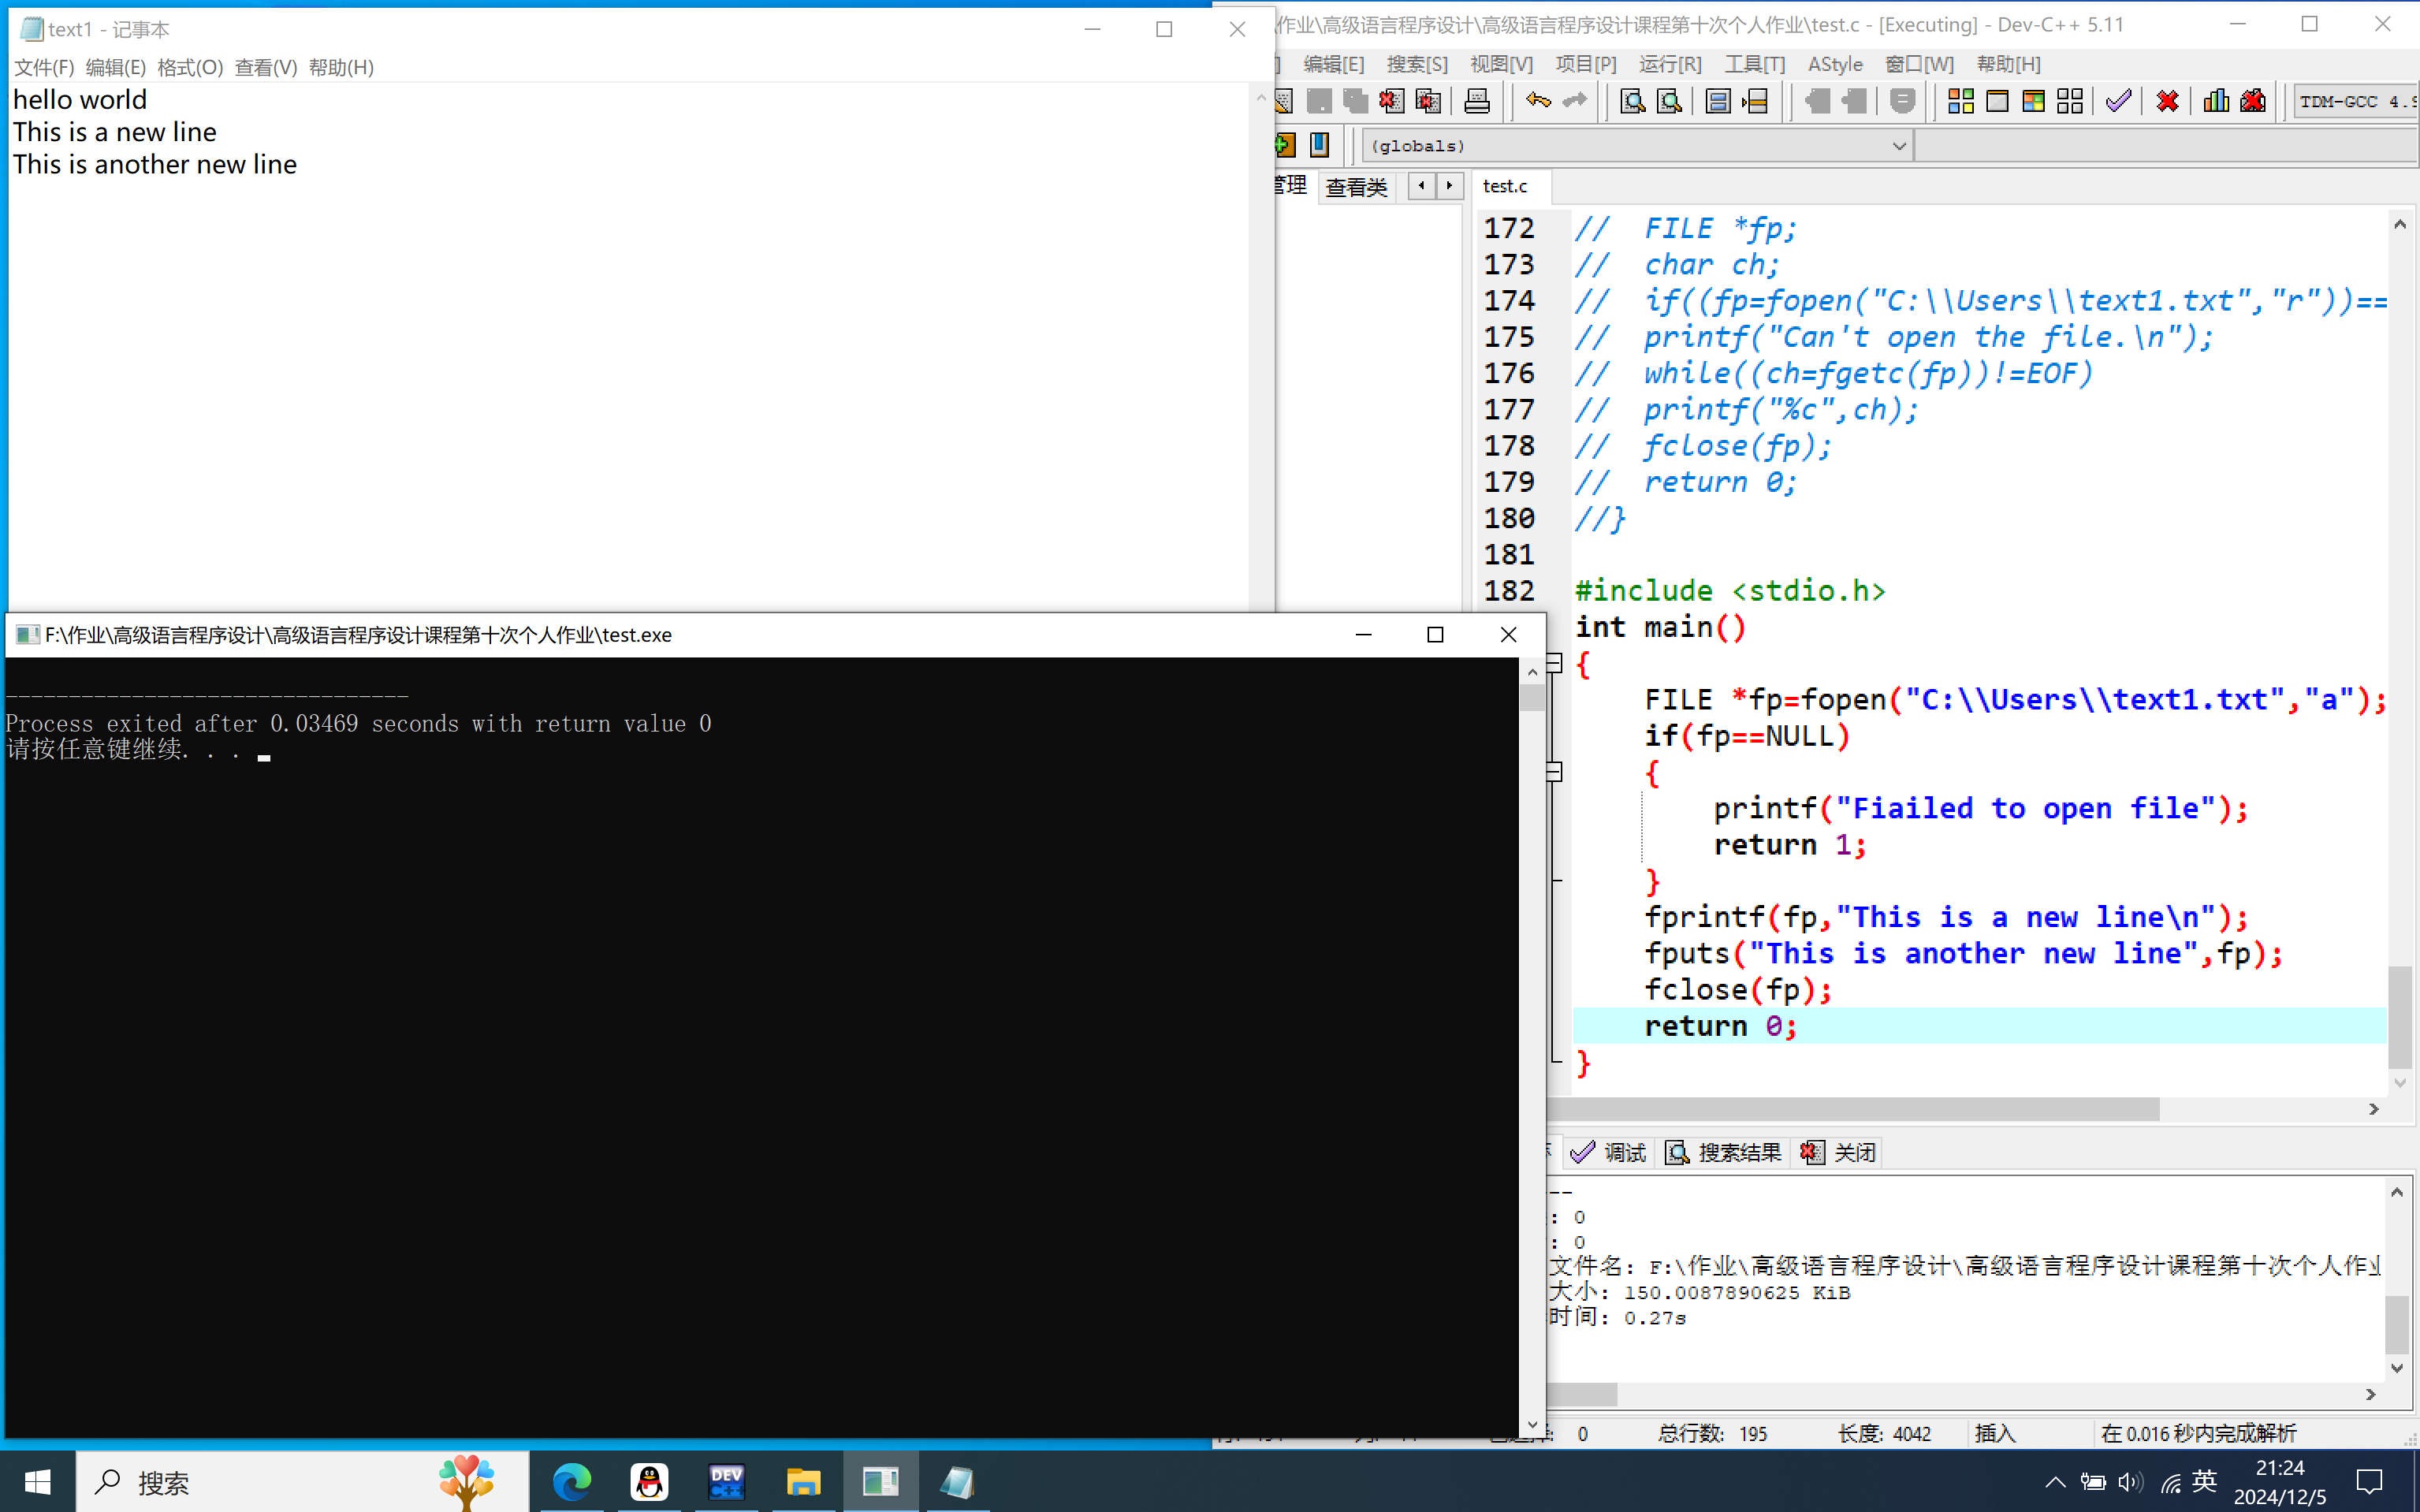Screen dimensions: 2420x1512
Task: Collapse the if-block fold marker
Action: click(x=1554, y=772)
